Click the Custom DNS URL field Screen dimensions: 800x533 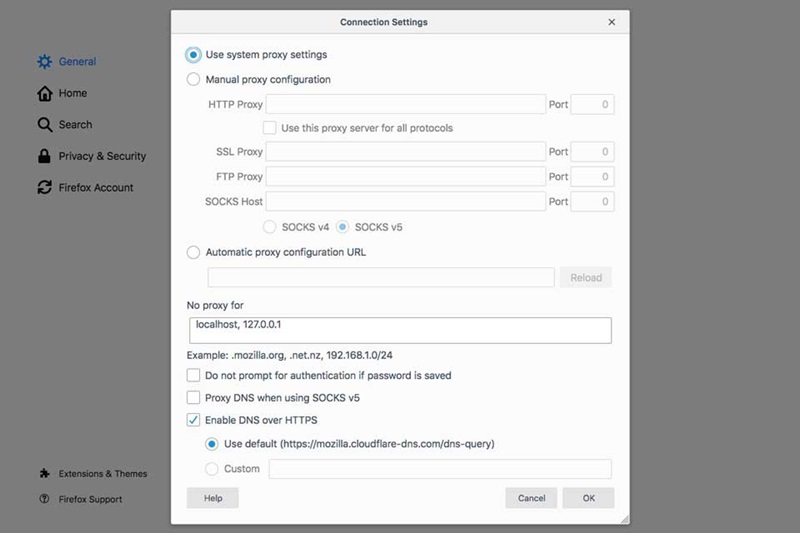coord(440,469)
